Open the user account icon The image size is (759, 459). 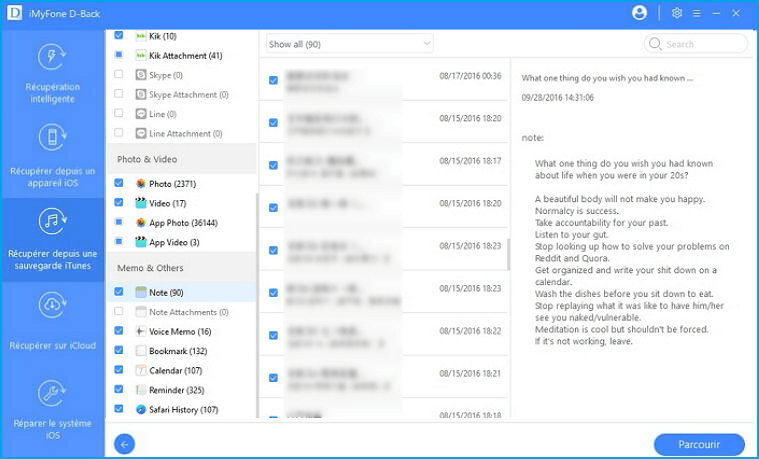click(639, 13)
